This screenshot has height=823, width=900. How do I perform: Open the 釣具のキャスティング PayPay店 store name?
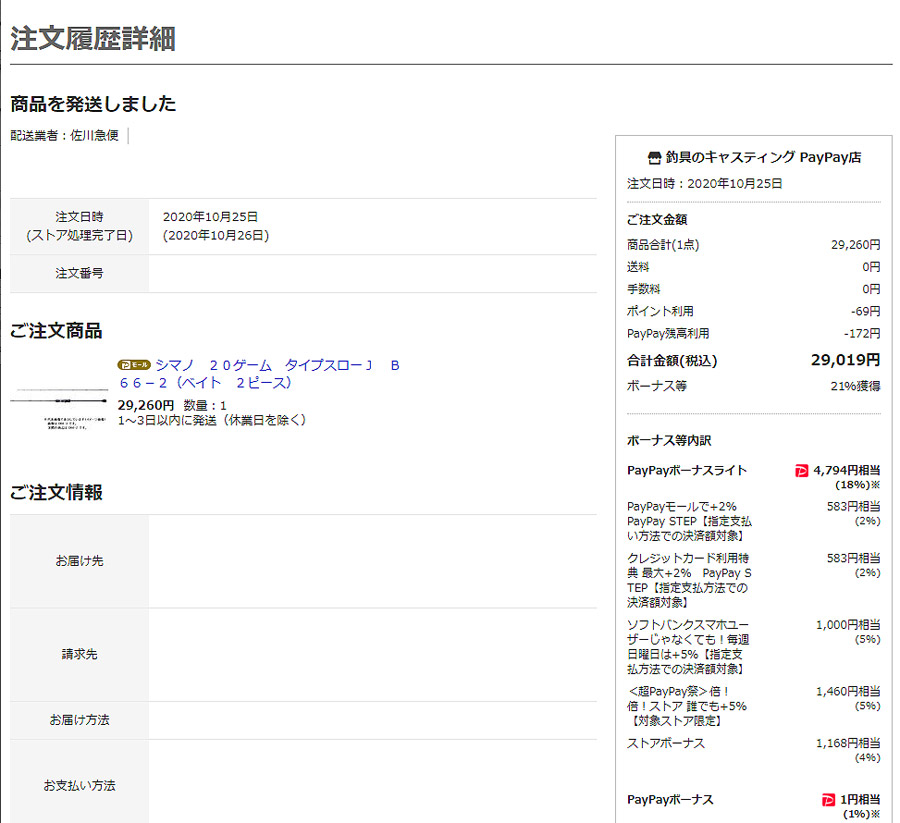(763, 157)
